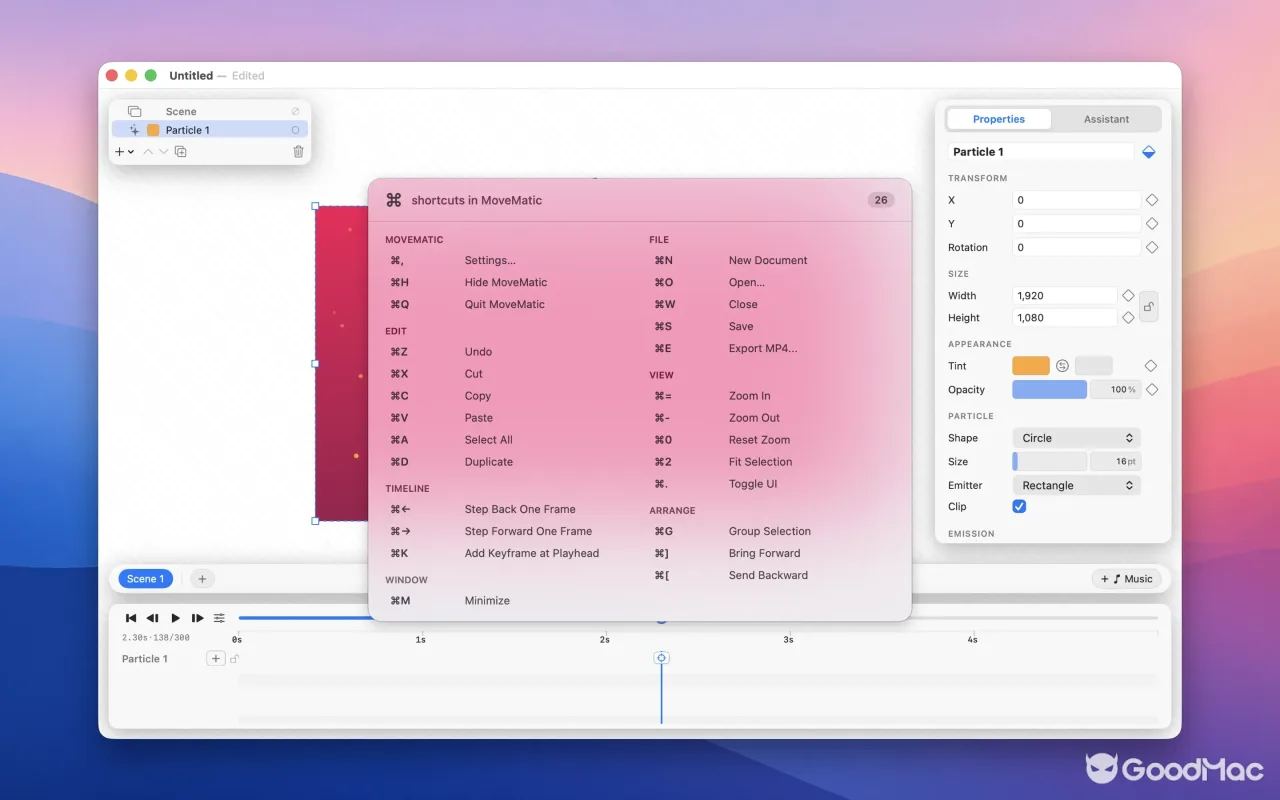
Task: Toggle the lock on Particle 1 timeline row
Action: click(x=235, y=658)
